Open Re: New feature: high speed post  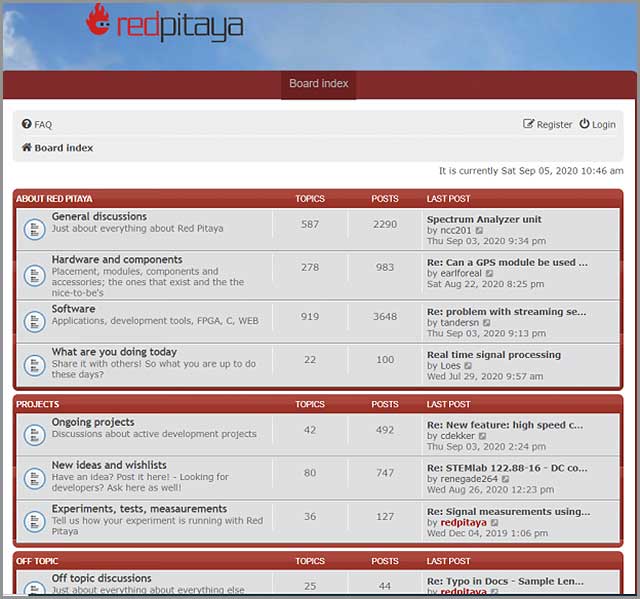pyautogui.click(x=505, y=425)
